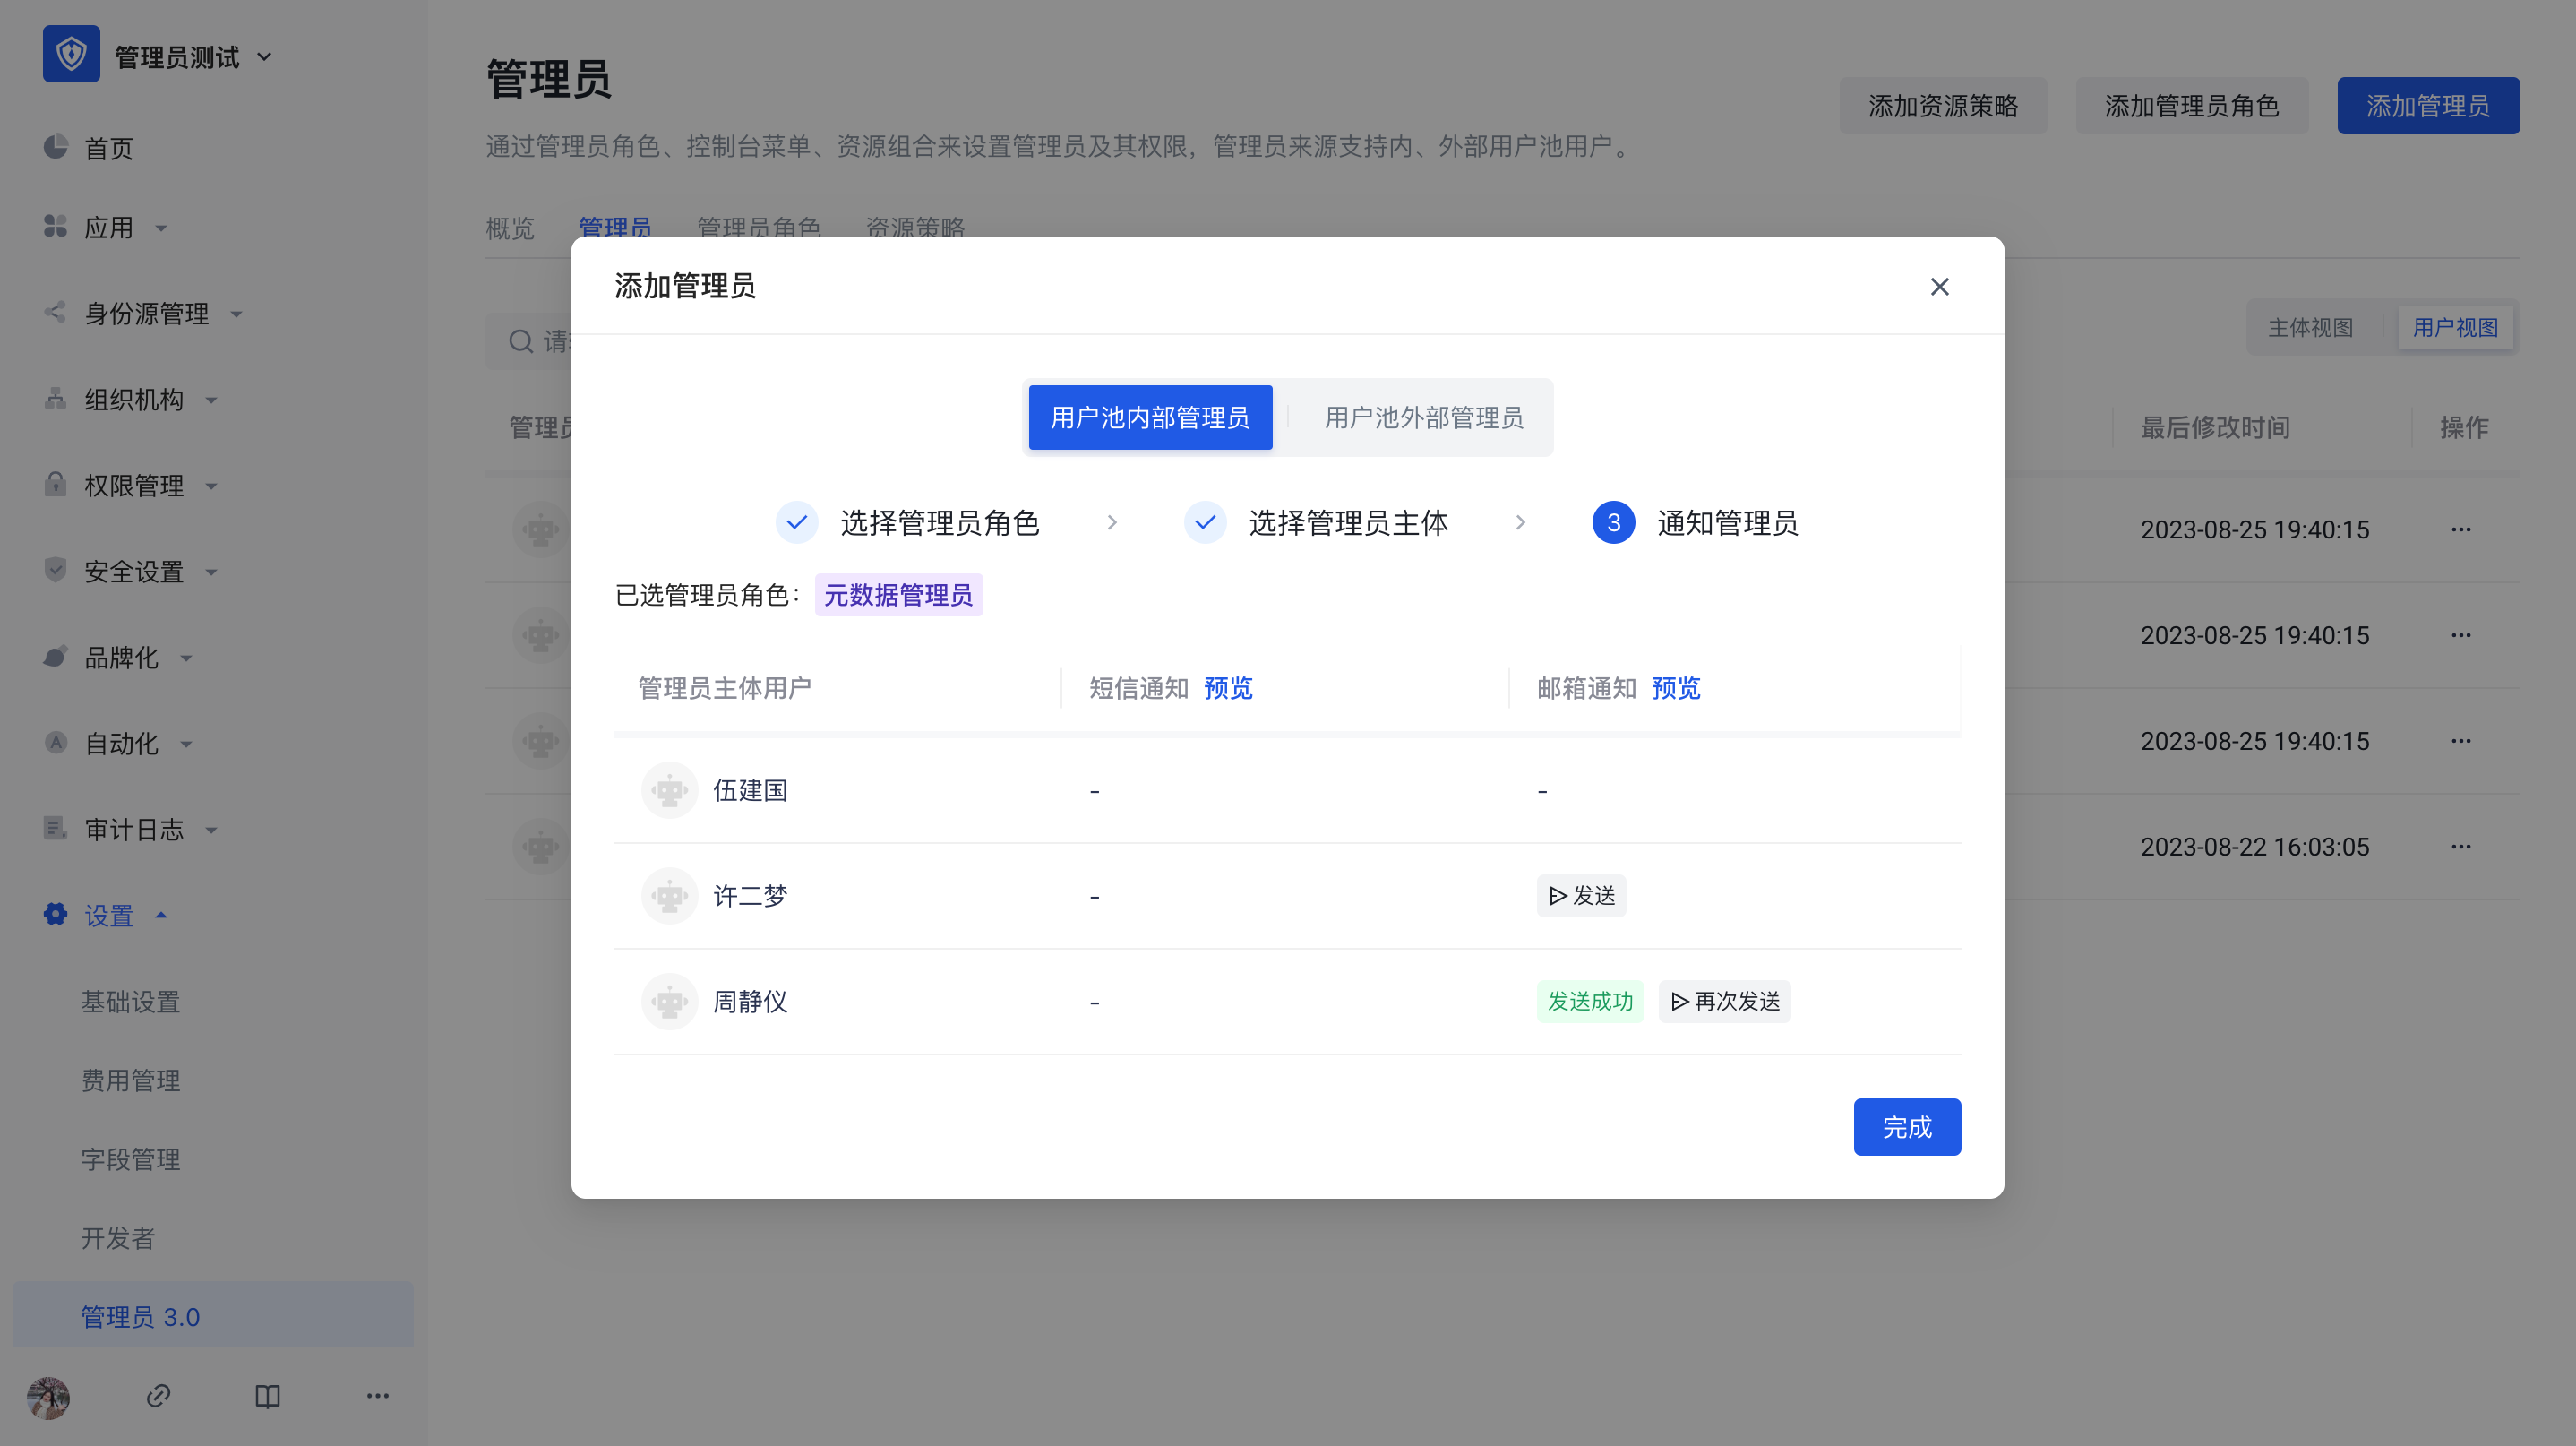The width and height of the screenshot is (2576, 1446).
Task: Select 用户池内部管理员 option
Action: click(x=1150, y=418)
